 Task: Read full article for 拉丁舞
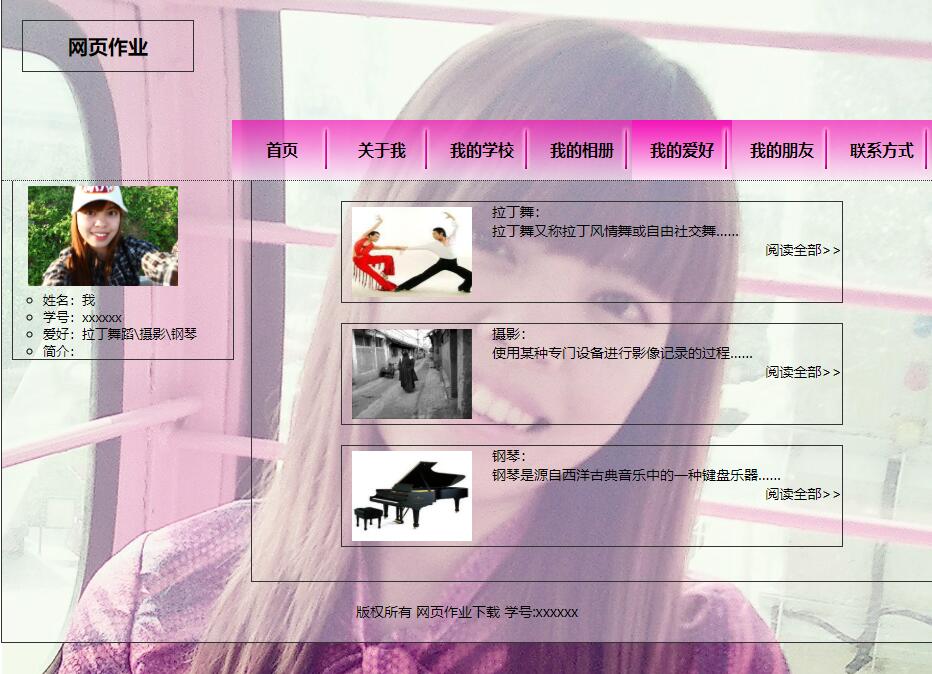pos(803,250)
